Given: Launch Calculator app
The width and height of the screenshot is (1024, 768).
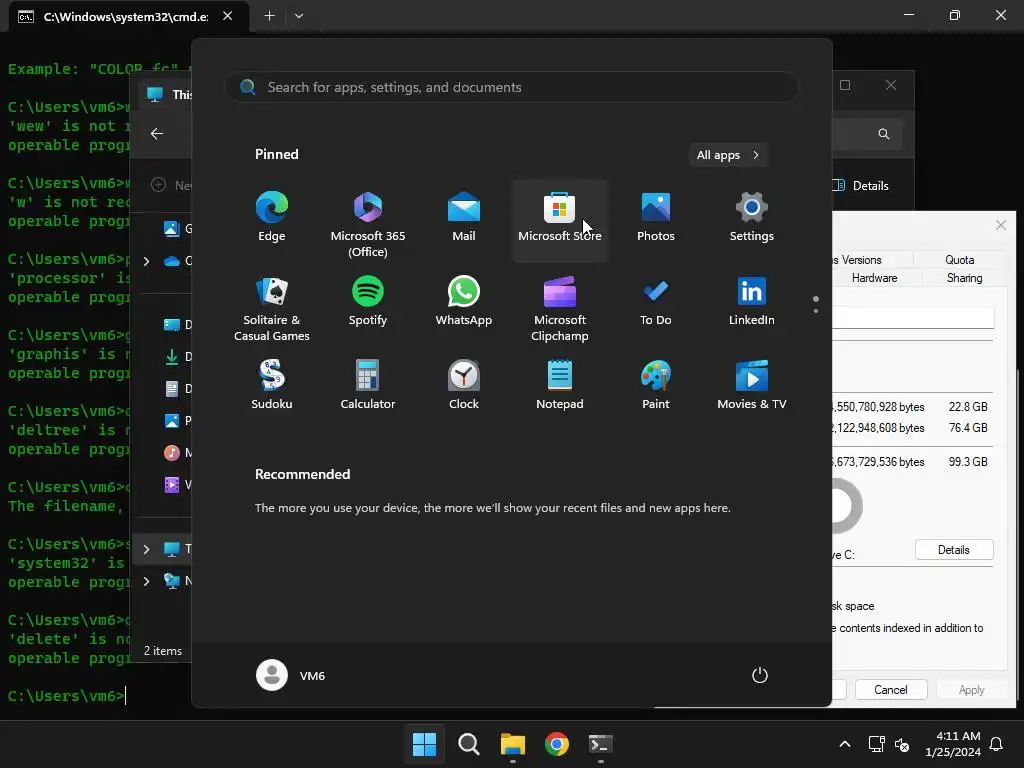Looking at the screenshot, I should [368, 385].
